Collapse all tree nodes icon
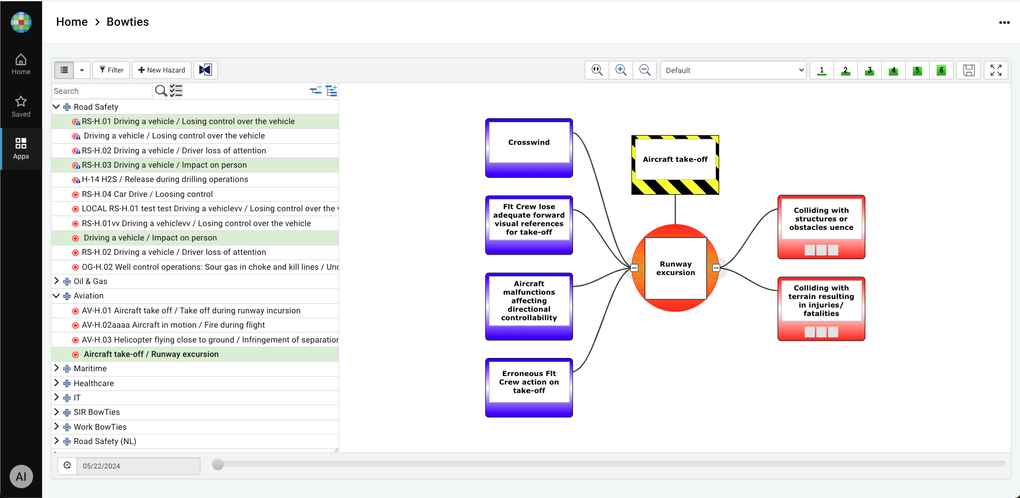Image resolution: width=1020 pixels, height=498 pixels. [316, 91]
